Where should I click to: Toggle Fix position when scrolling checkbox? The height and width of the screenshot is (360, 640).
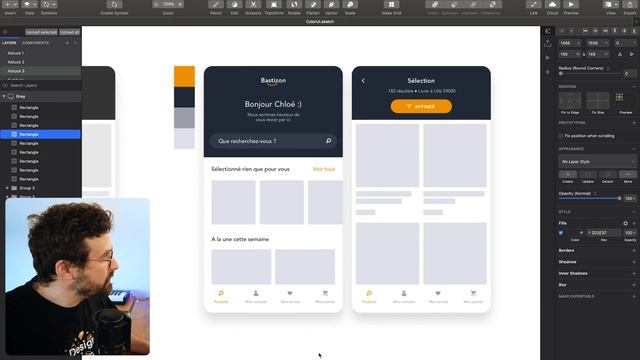click(x=561, y=136)
